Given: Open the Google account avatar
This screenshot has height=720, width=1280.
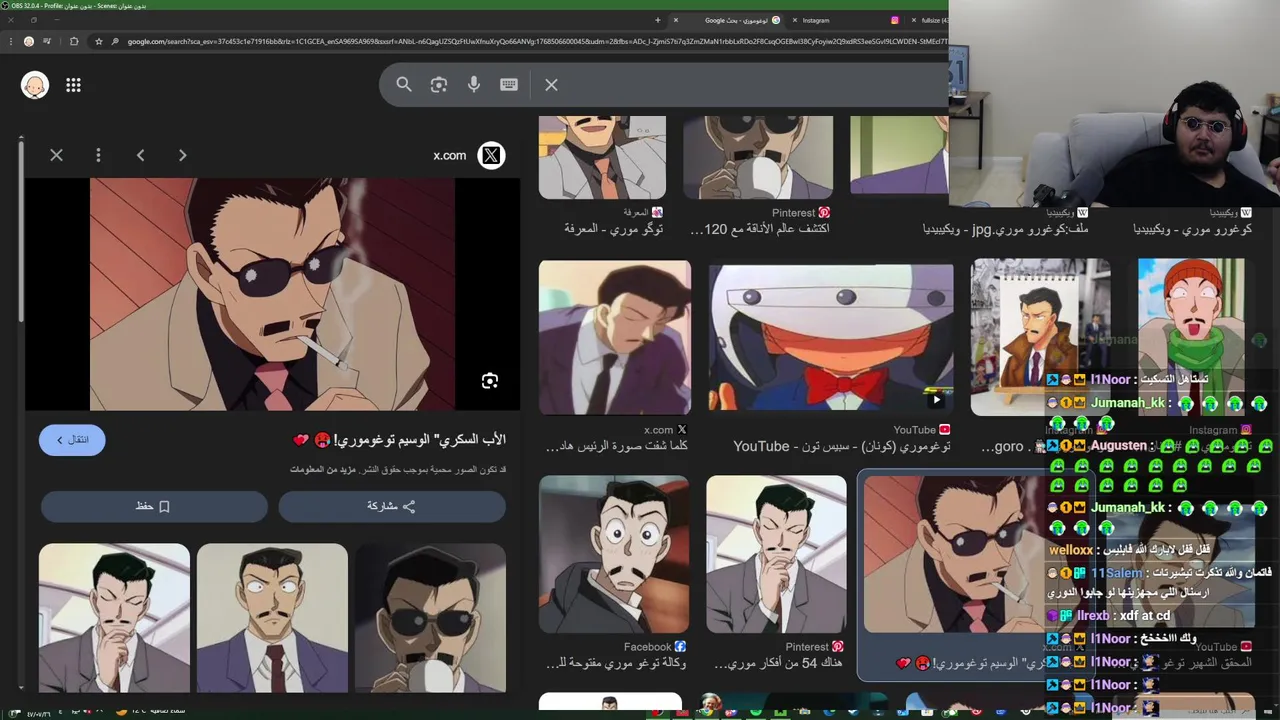Looking at the screenshot, I should click(x=35, y=85).
